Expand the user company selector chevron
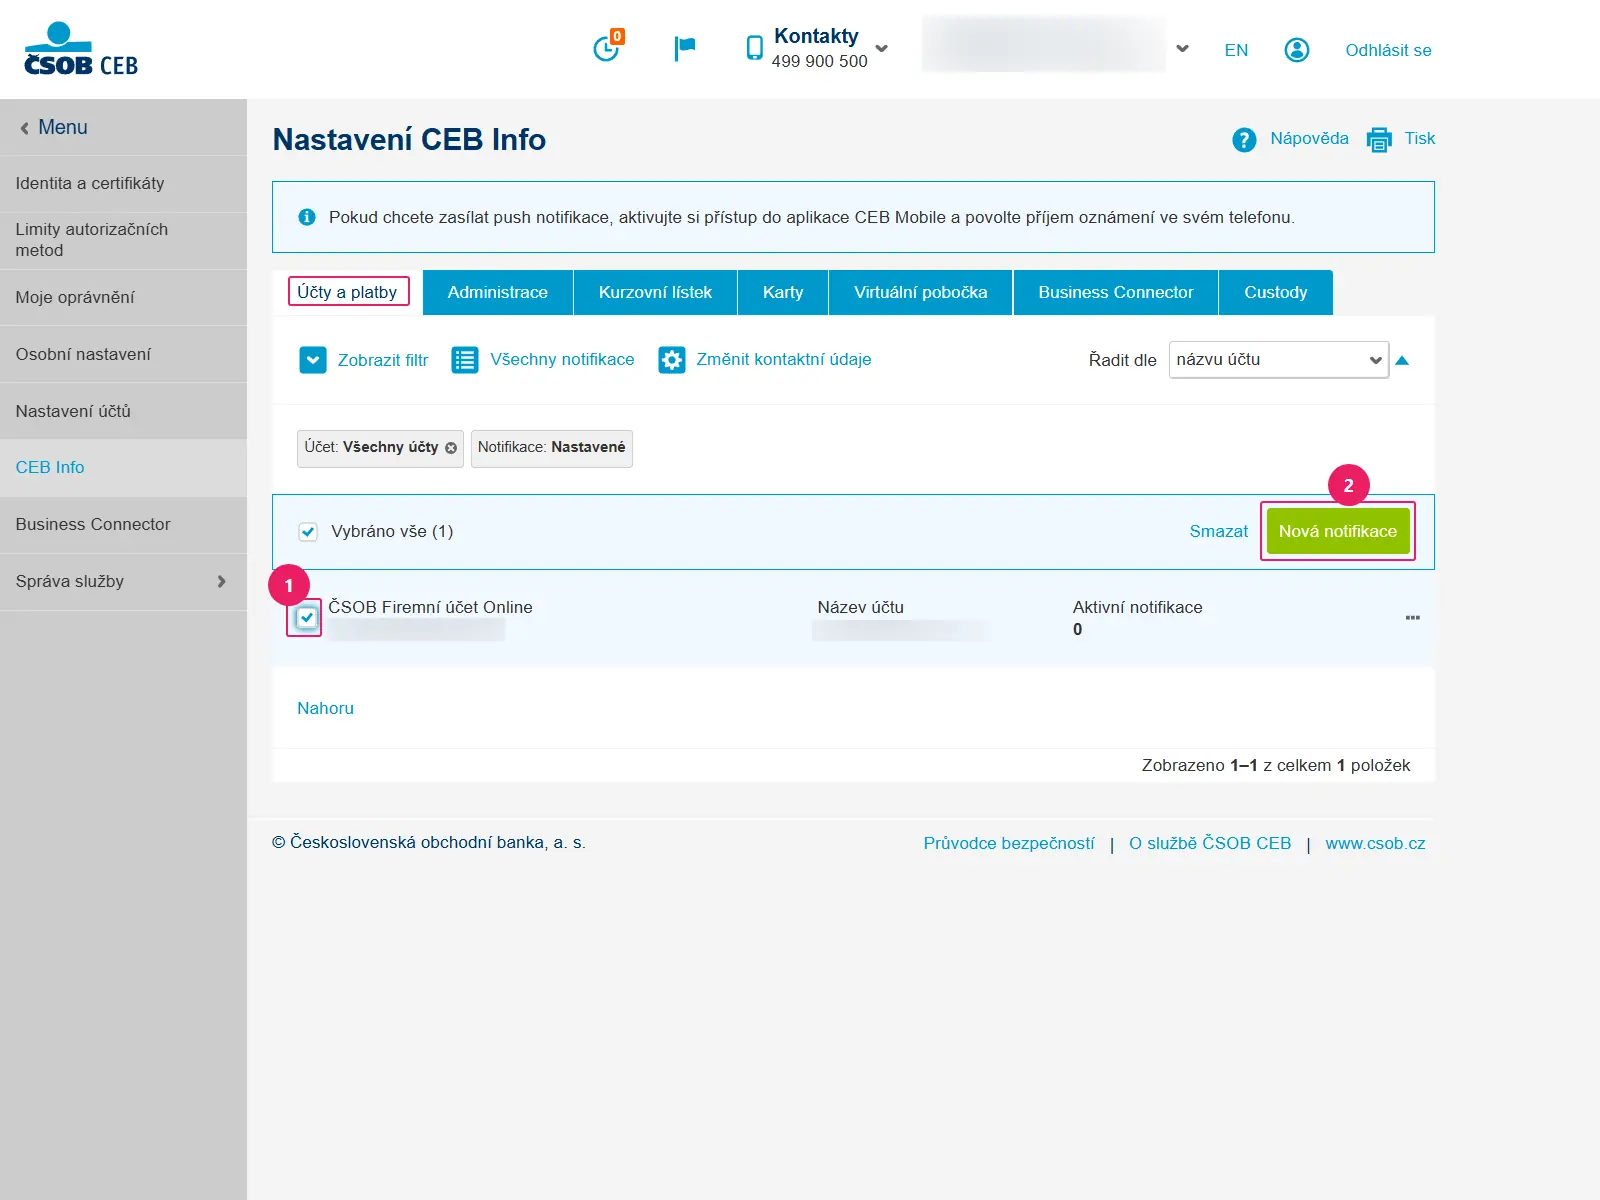1600x1200 pixels. [1183, 48]
